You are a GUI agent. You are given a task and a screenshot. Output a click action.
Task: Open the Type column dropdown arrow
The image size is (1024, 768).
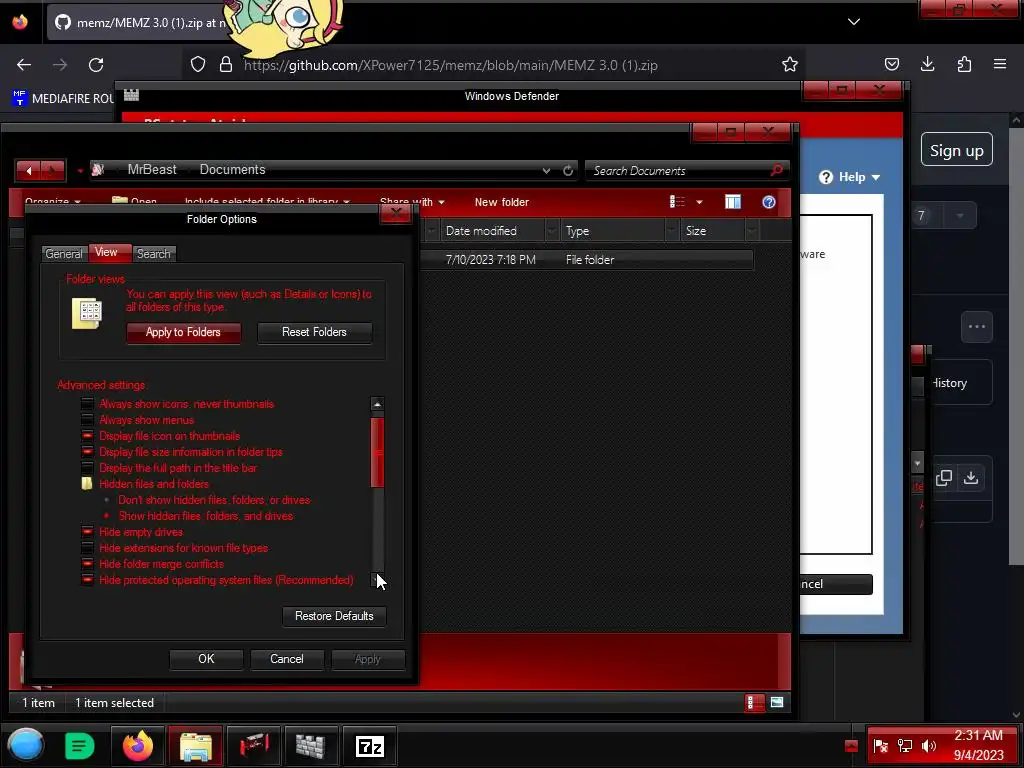point(671,231)
